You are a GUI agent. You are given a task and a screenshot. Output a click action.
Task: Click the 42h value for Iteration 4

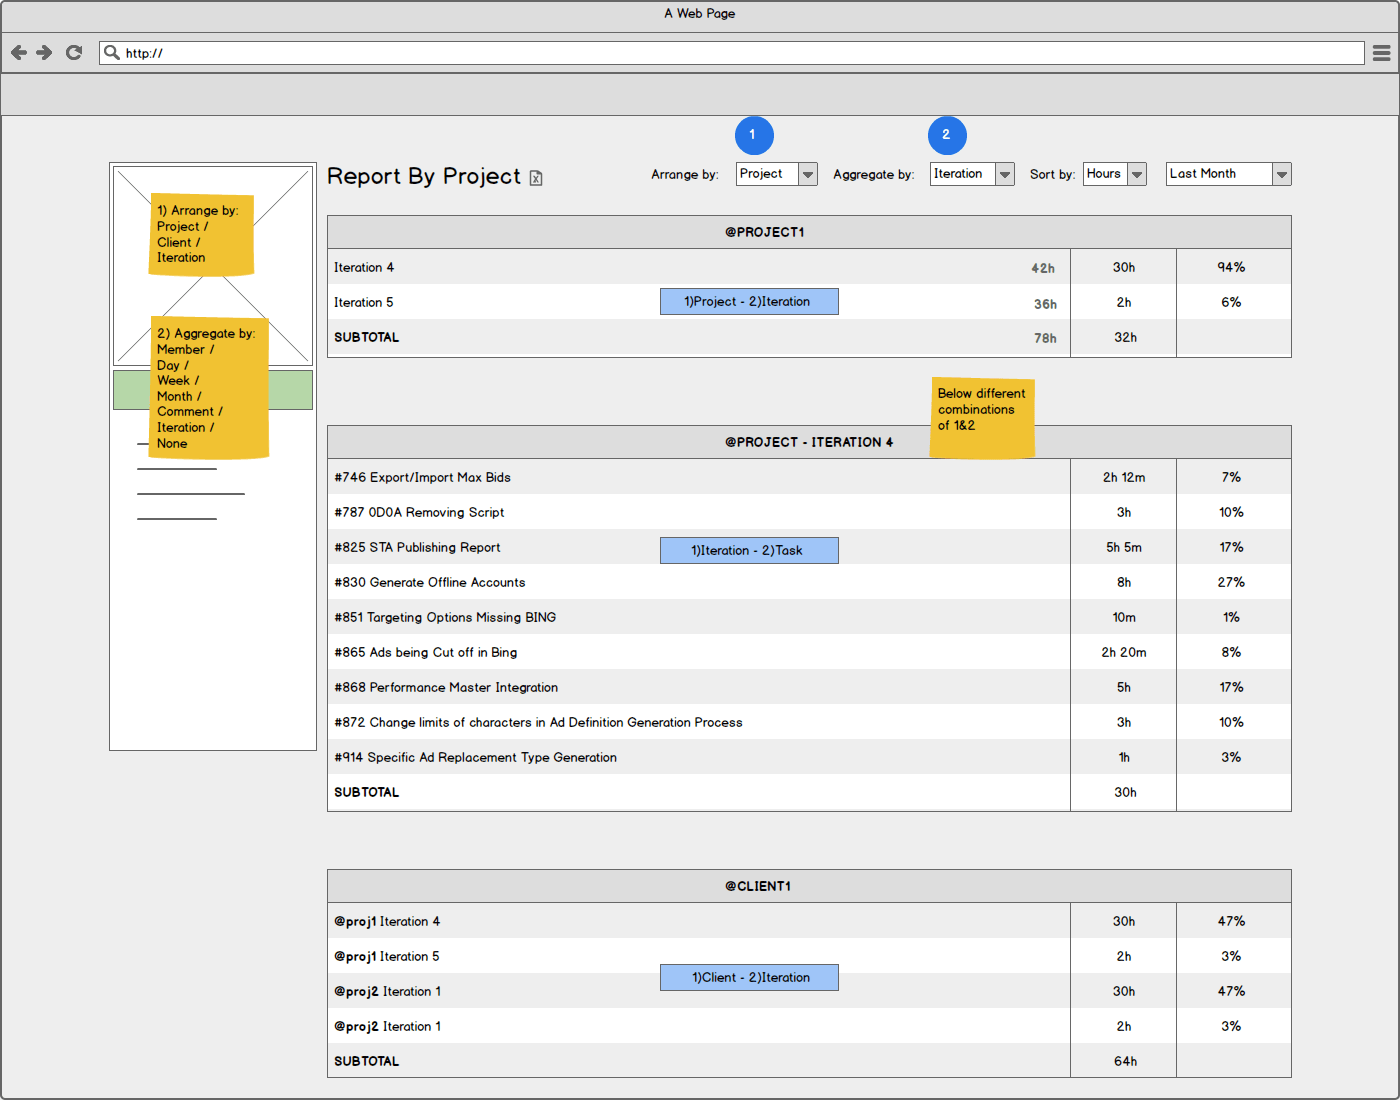click(1043, 268)
